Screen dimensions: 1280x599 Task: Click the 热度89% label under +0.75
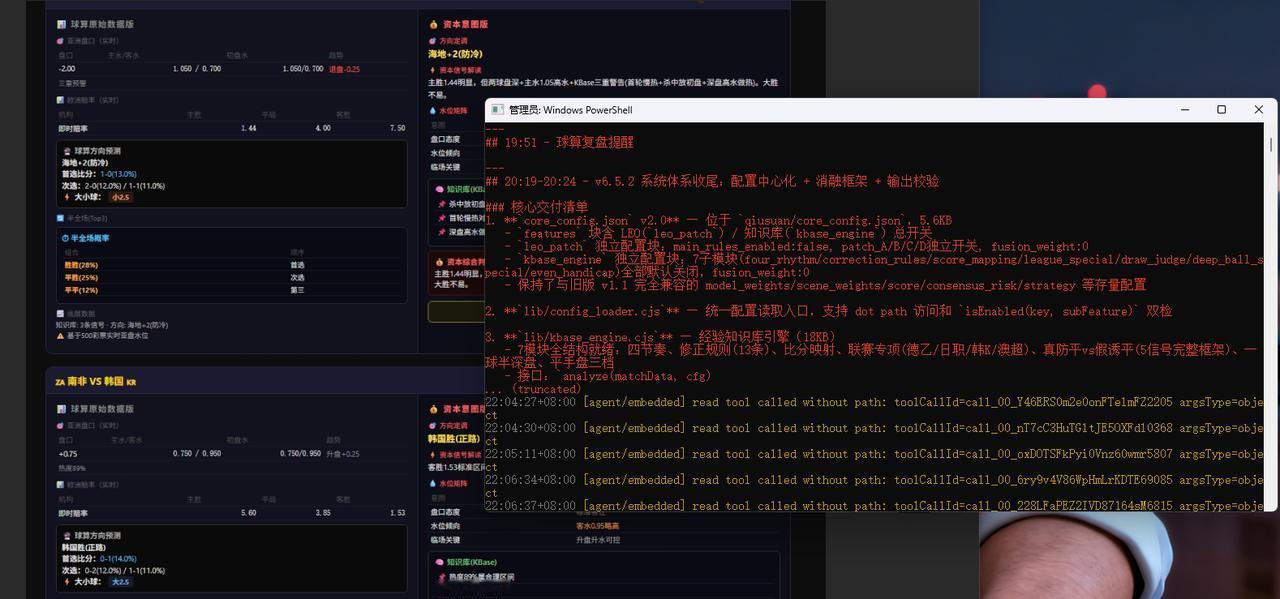(x=71, y=468)
